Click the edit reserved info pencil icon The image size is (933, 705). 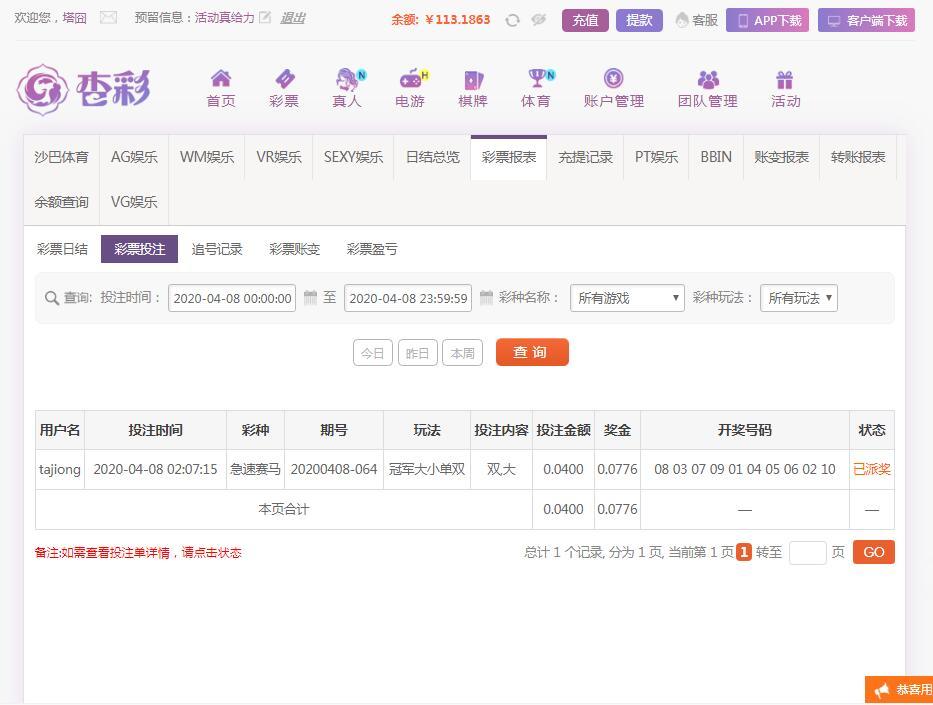coord(265,18)
